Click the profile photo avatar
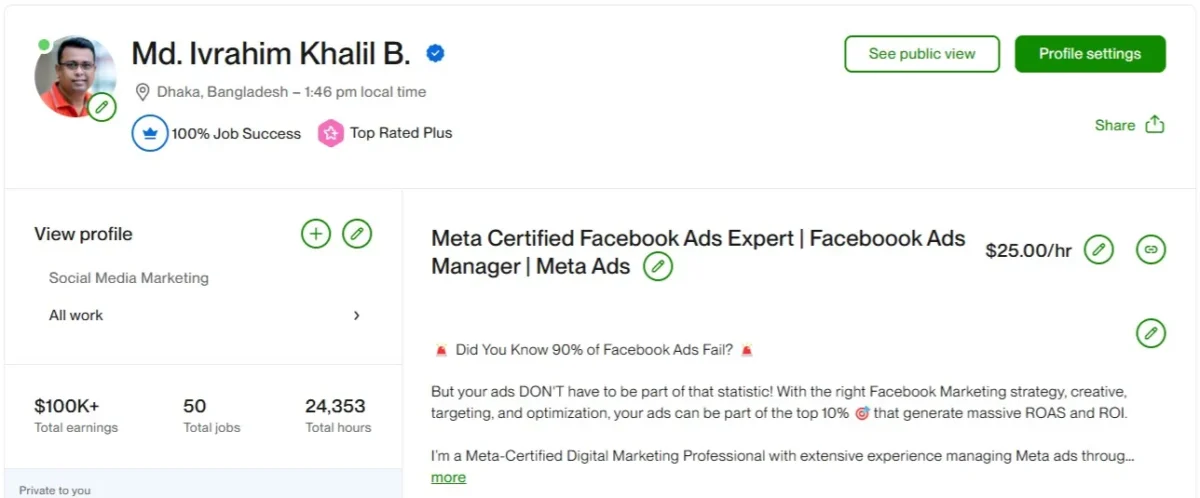 pos(70,75)
